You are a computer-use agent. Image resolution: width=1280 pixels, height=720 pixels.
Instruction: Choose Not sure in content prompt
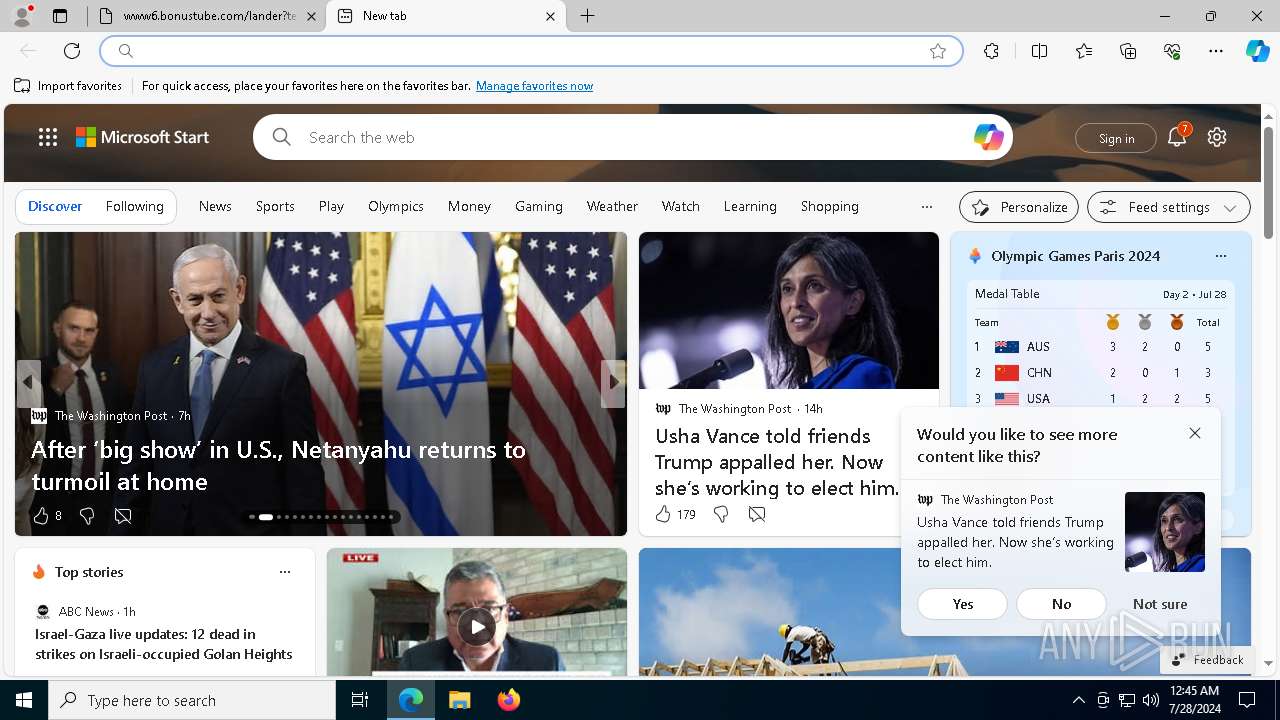pos(1160,604)
